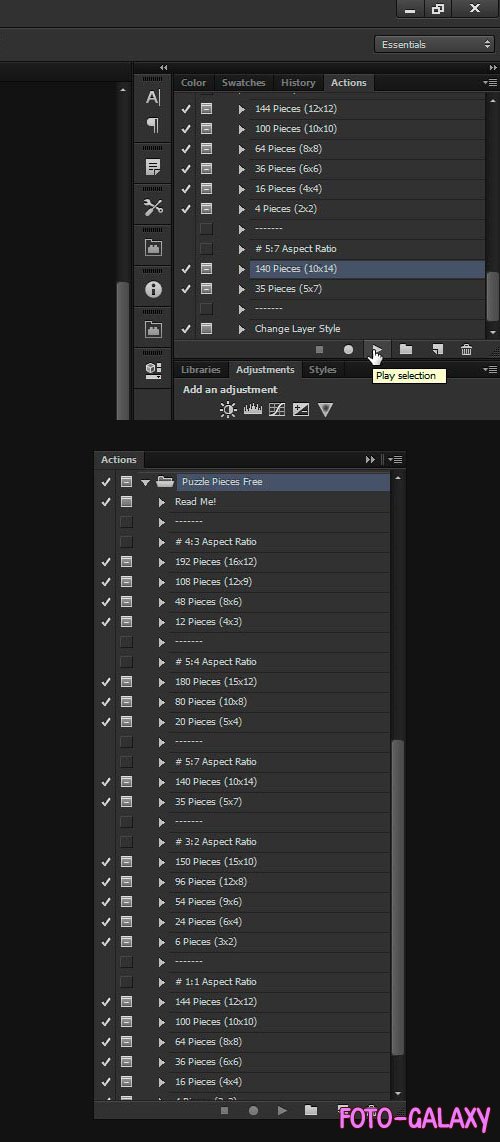
Task: Click the floating Actions panel scroll-up arrow
Action: tap(397, 479)
